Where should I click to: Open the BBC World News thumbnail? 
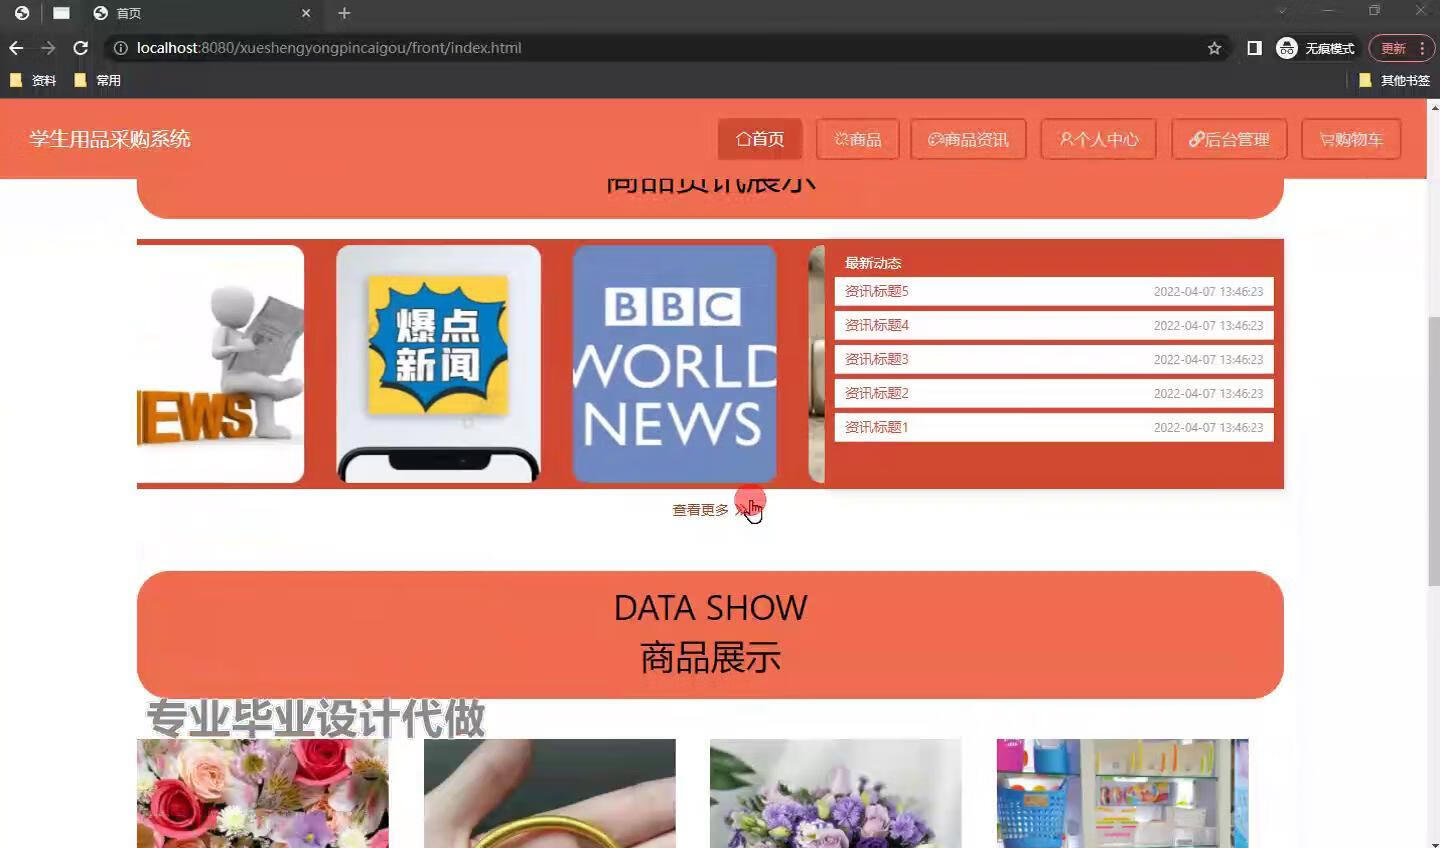pos(674,364)
